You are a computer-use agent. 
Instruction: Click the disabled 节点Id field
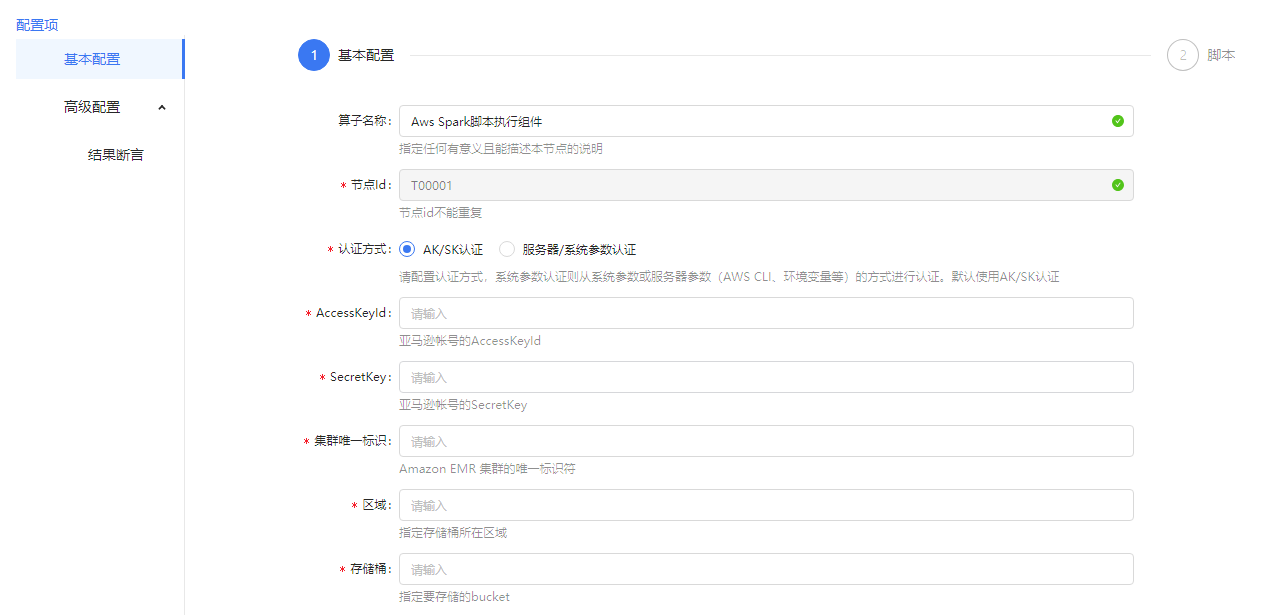[750, 185]
